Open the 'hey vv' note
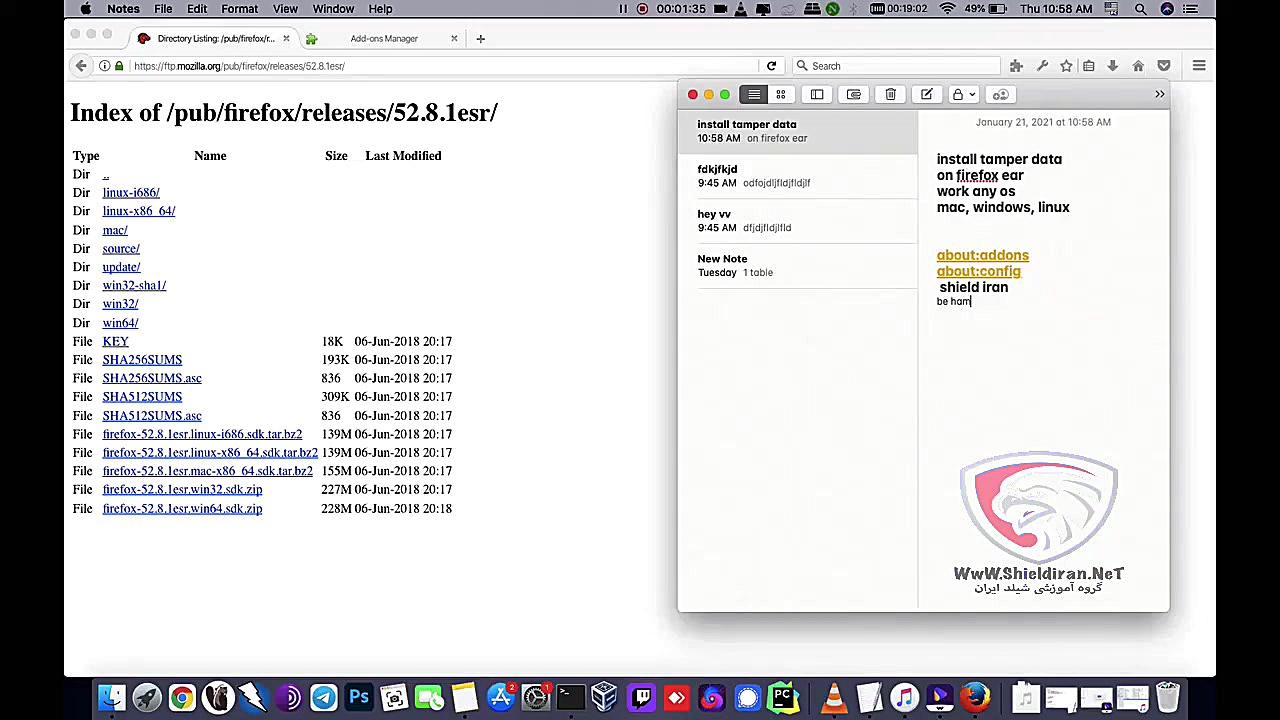Screen dimensions: 1280x720 (x=798, y=221)
